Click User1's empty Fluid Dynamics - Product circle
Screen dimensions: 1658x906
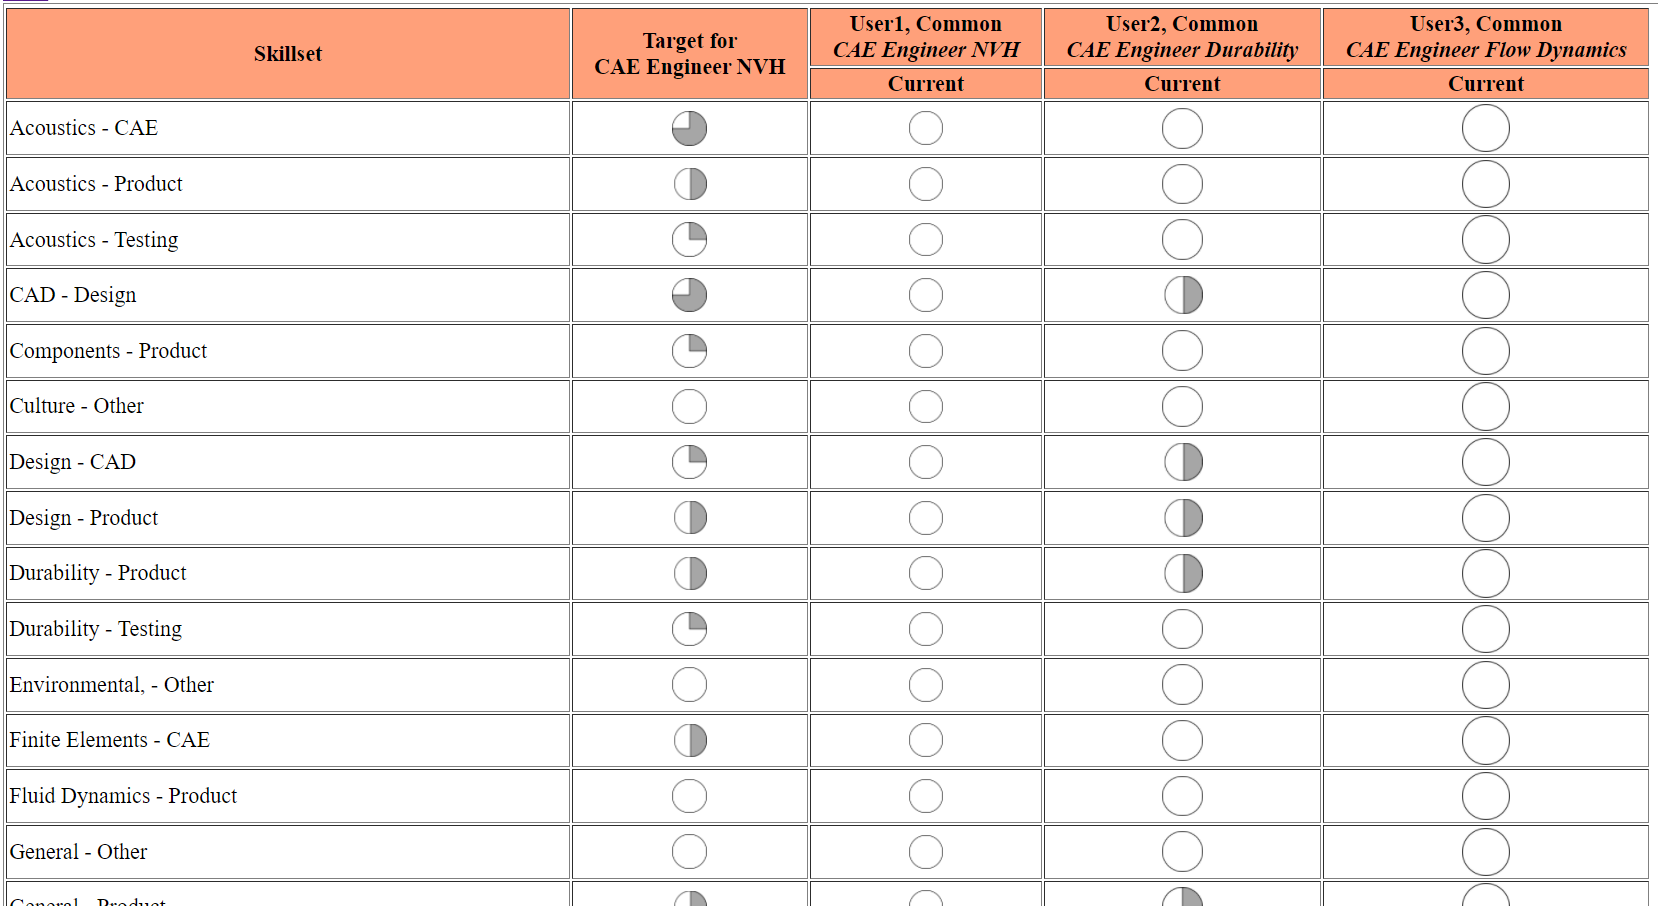pos(926,796)
